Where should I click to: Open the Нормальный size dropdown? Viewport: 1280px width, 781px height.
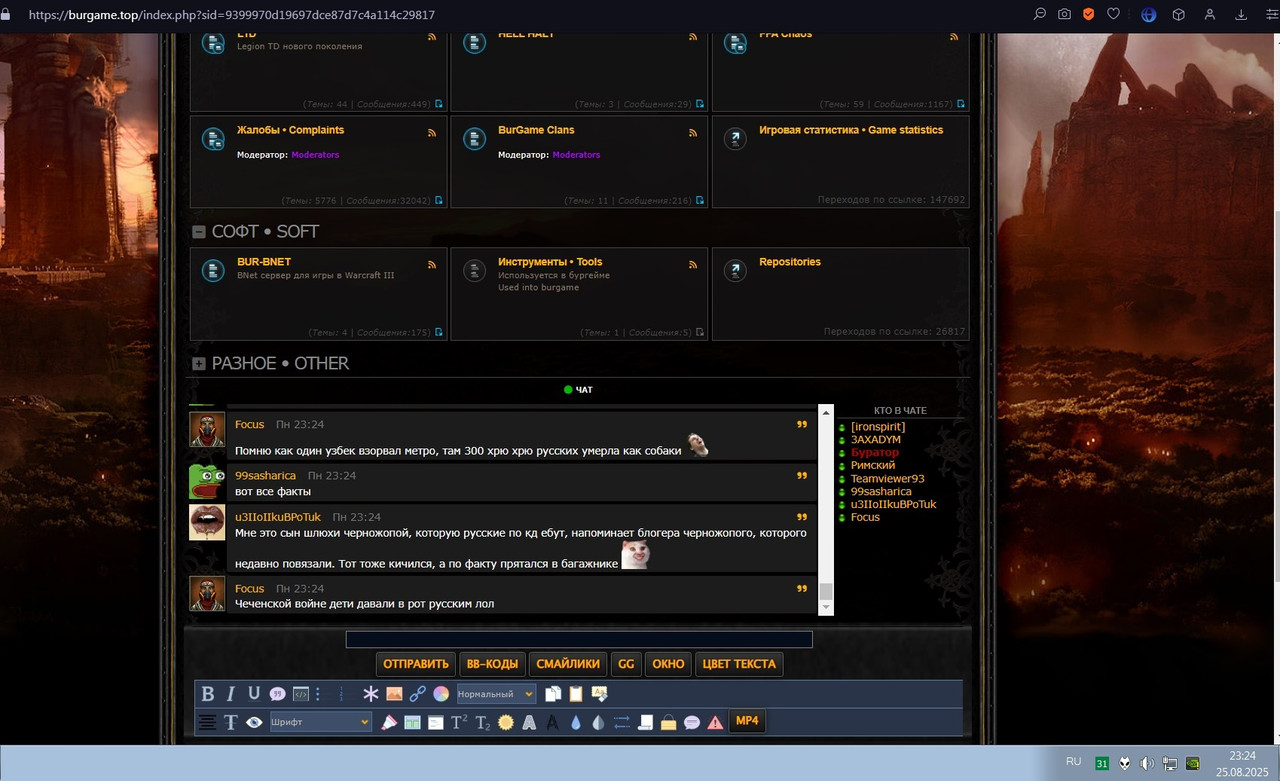[496, 694]
